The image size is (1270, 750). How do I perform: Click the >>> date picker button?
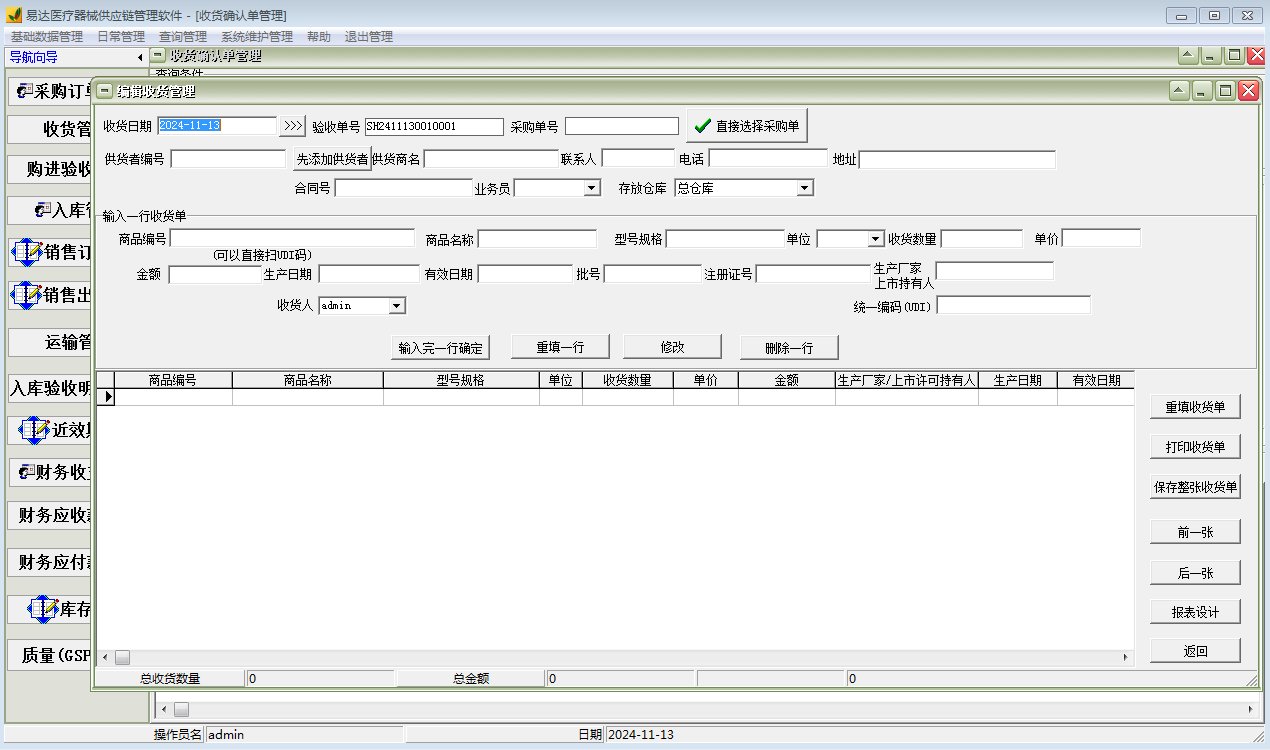click(x=292, y=126)
